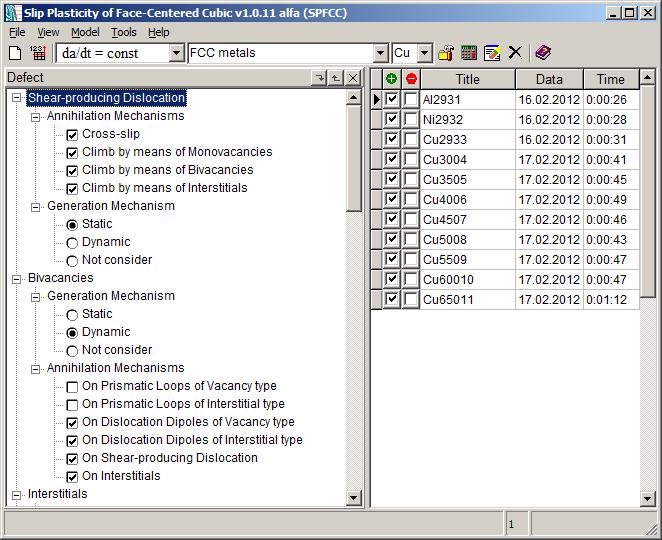Open the View menu

tap(48, 32)
